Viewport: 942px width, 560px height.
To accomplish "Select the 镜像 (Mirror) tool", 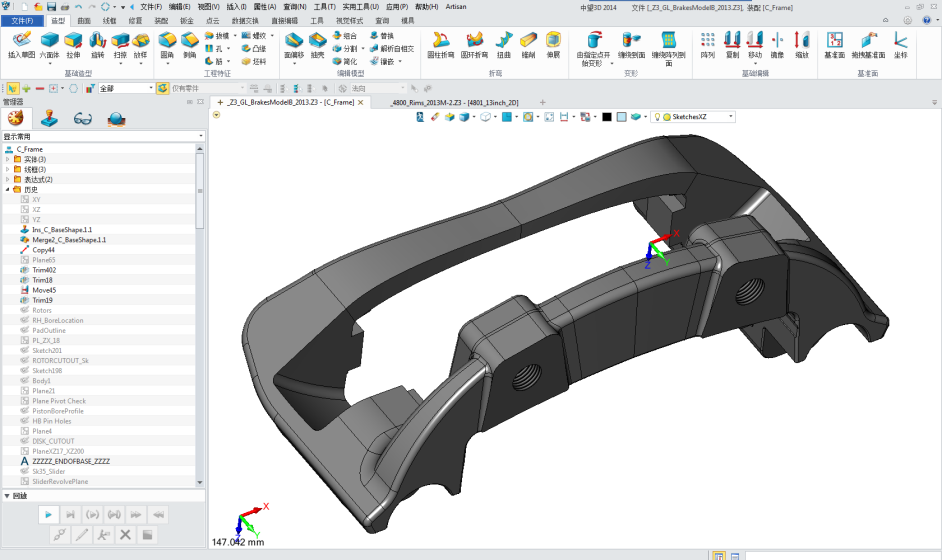I will coord(777,44).
